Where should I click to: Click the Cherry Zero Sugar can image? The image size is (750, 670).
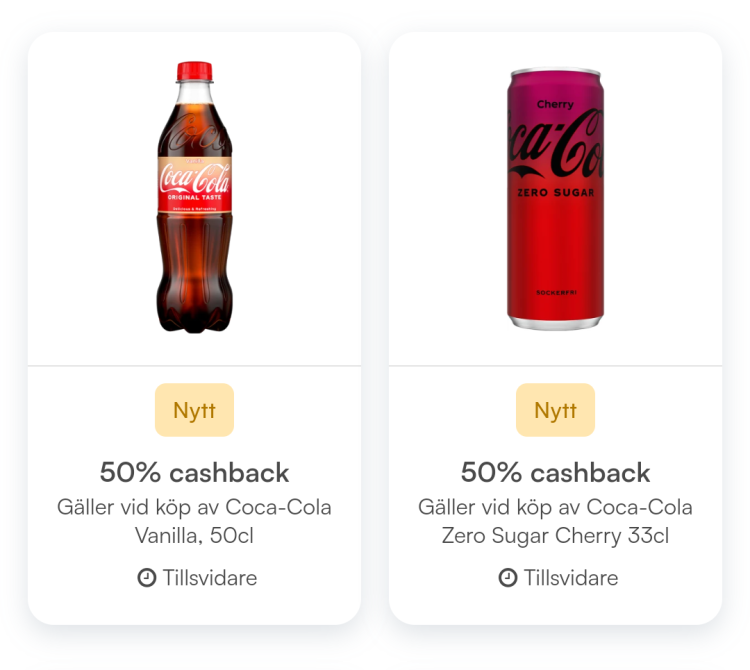tap(555, 198)
